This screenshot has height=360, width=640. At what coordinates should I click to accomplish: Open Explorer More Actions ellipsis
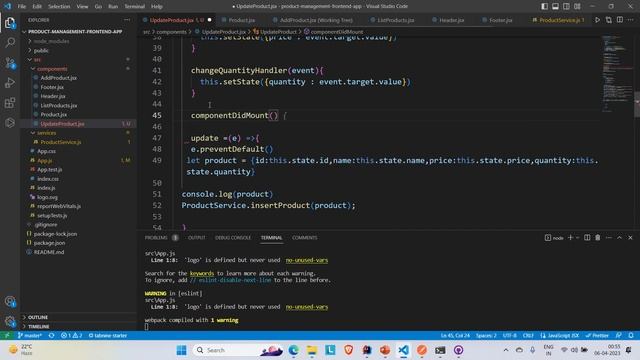pyautogui.click(x=127, y=20)
